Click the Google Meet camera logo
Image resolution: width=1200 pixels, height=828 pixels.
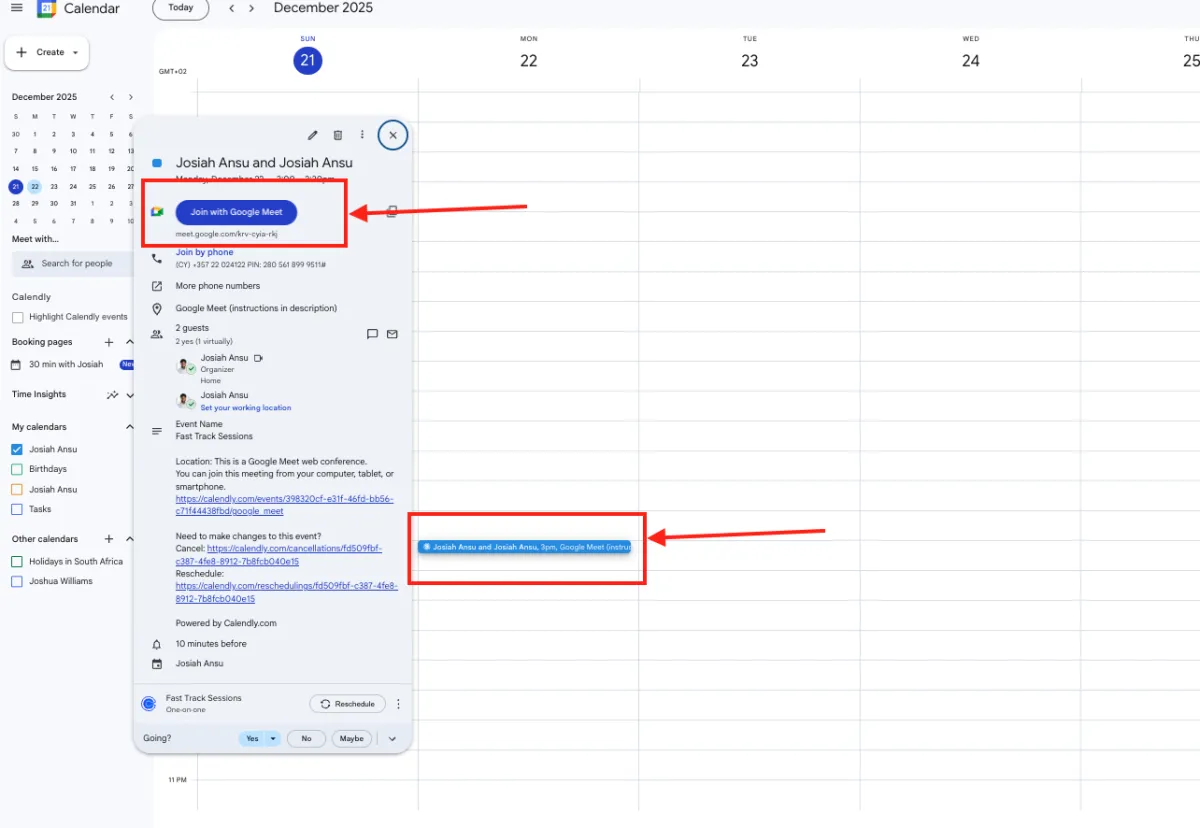[157, 212]
